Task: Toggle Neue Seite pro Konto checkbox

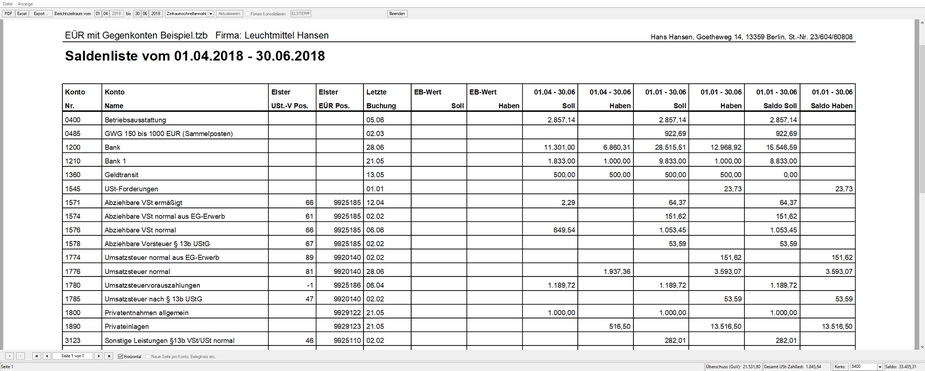Action: (x=148, y=356)
